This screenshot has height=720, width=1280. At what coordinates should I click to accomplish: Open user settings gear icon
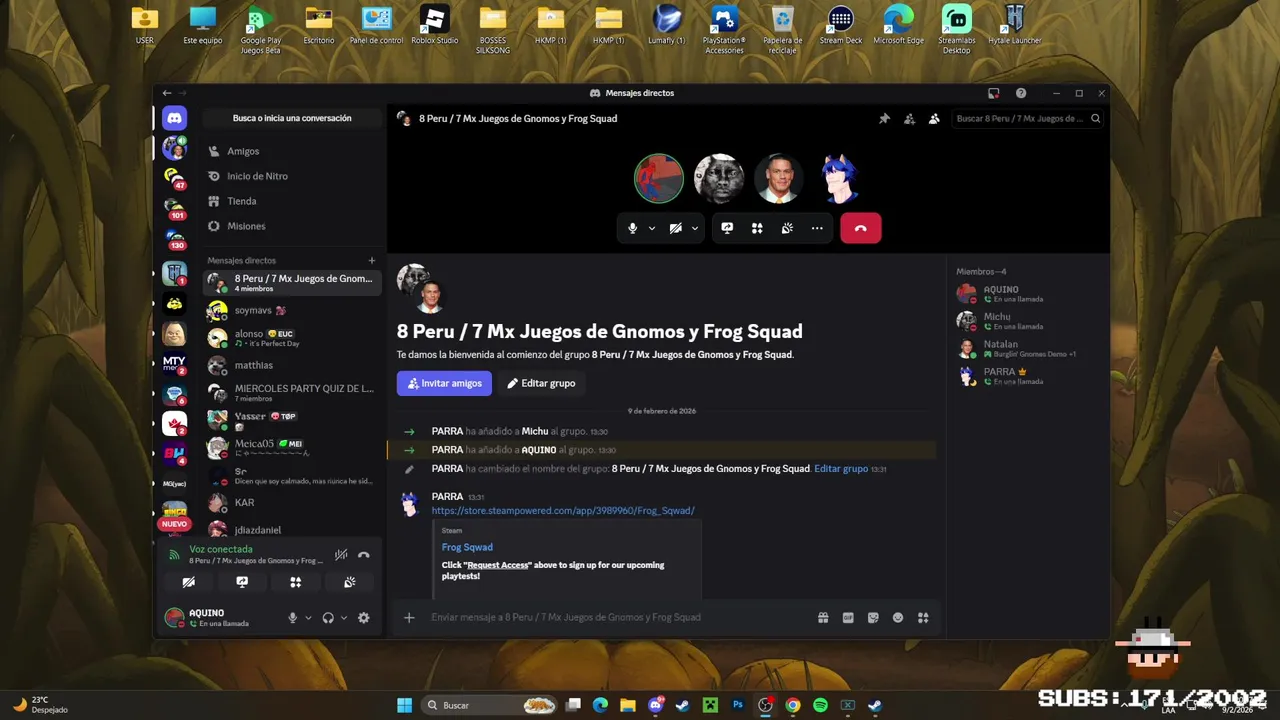coord(364,618)
